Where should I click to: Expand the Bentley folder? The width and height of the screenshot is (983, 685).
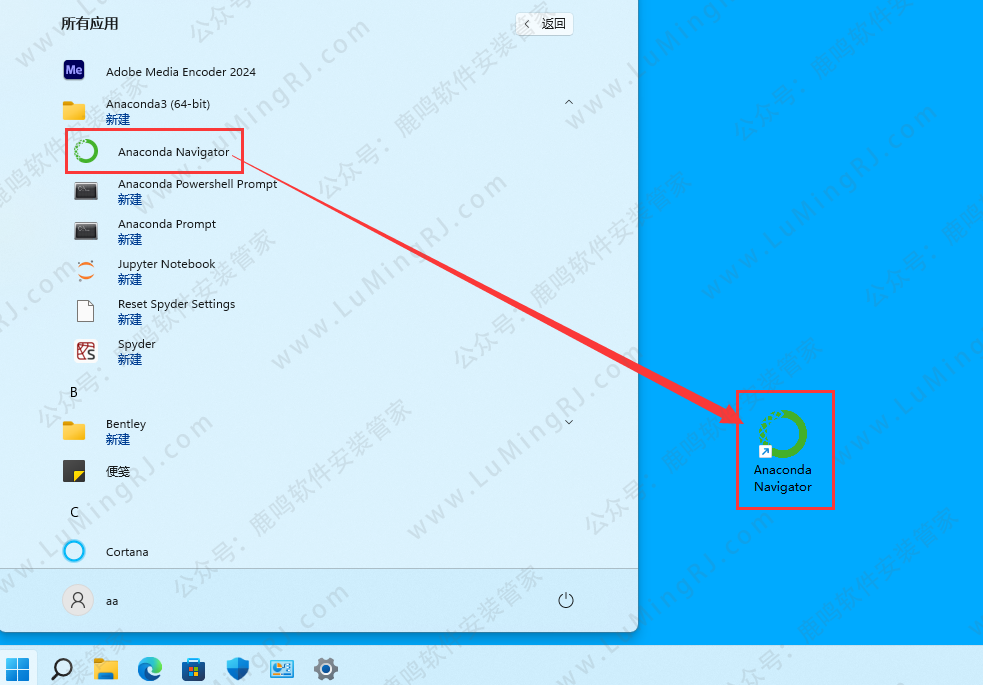click(x=568, y=422)
